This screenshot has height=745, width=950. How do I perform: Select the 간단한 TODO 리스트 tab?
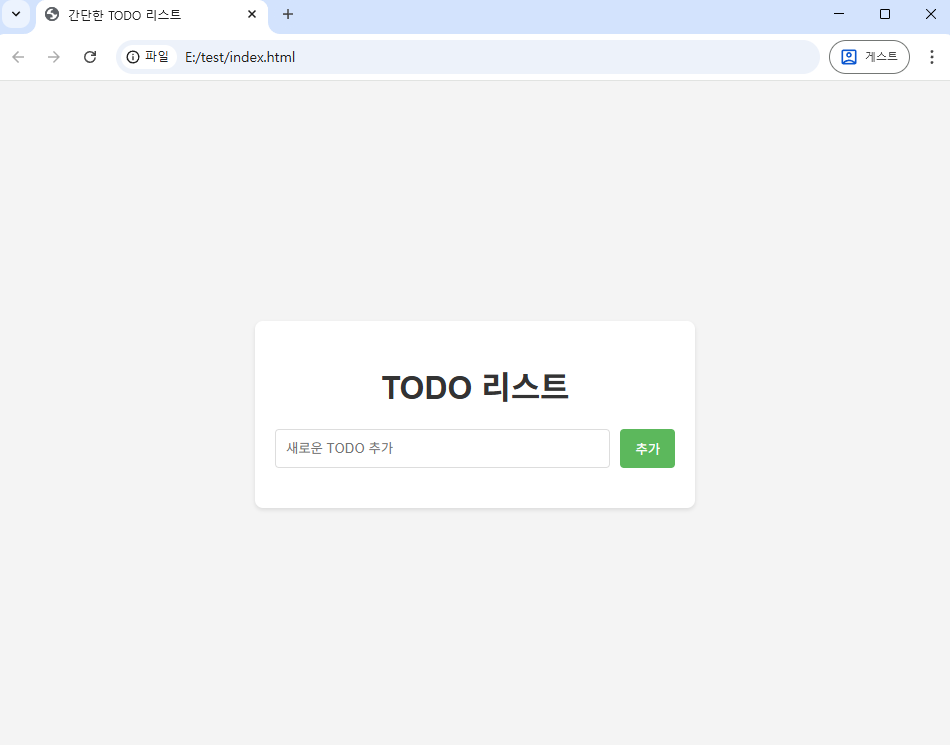(151, 15)
